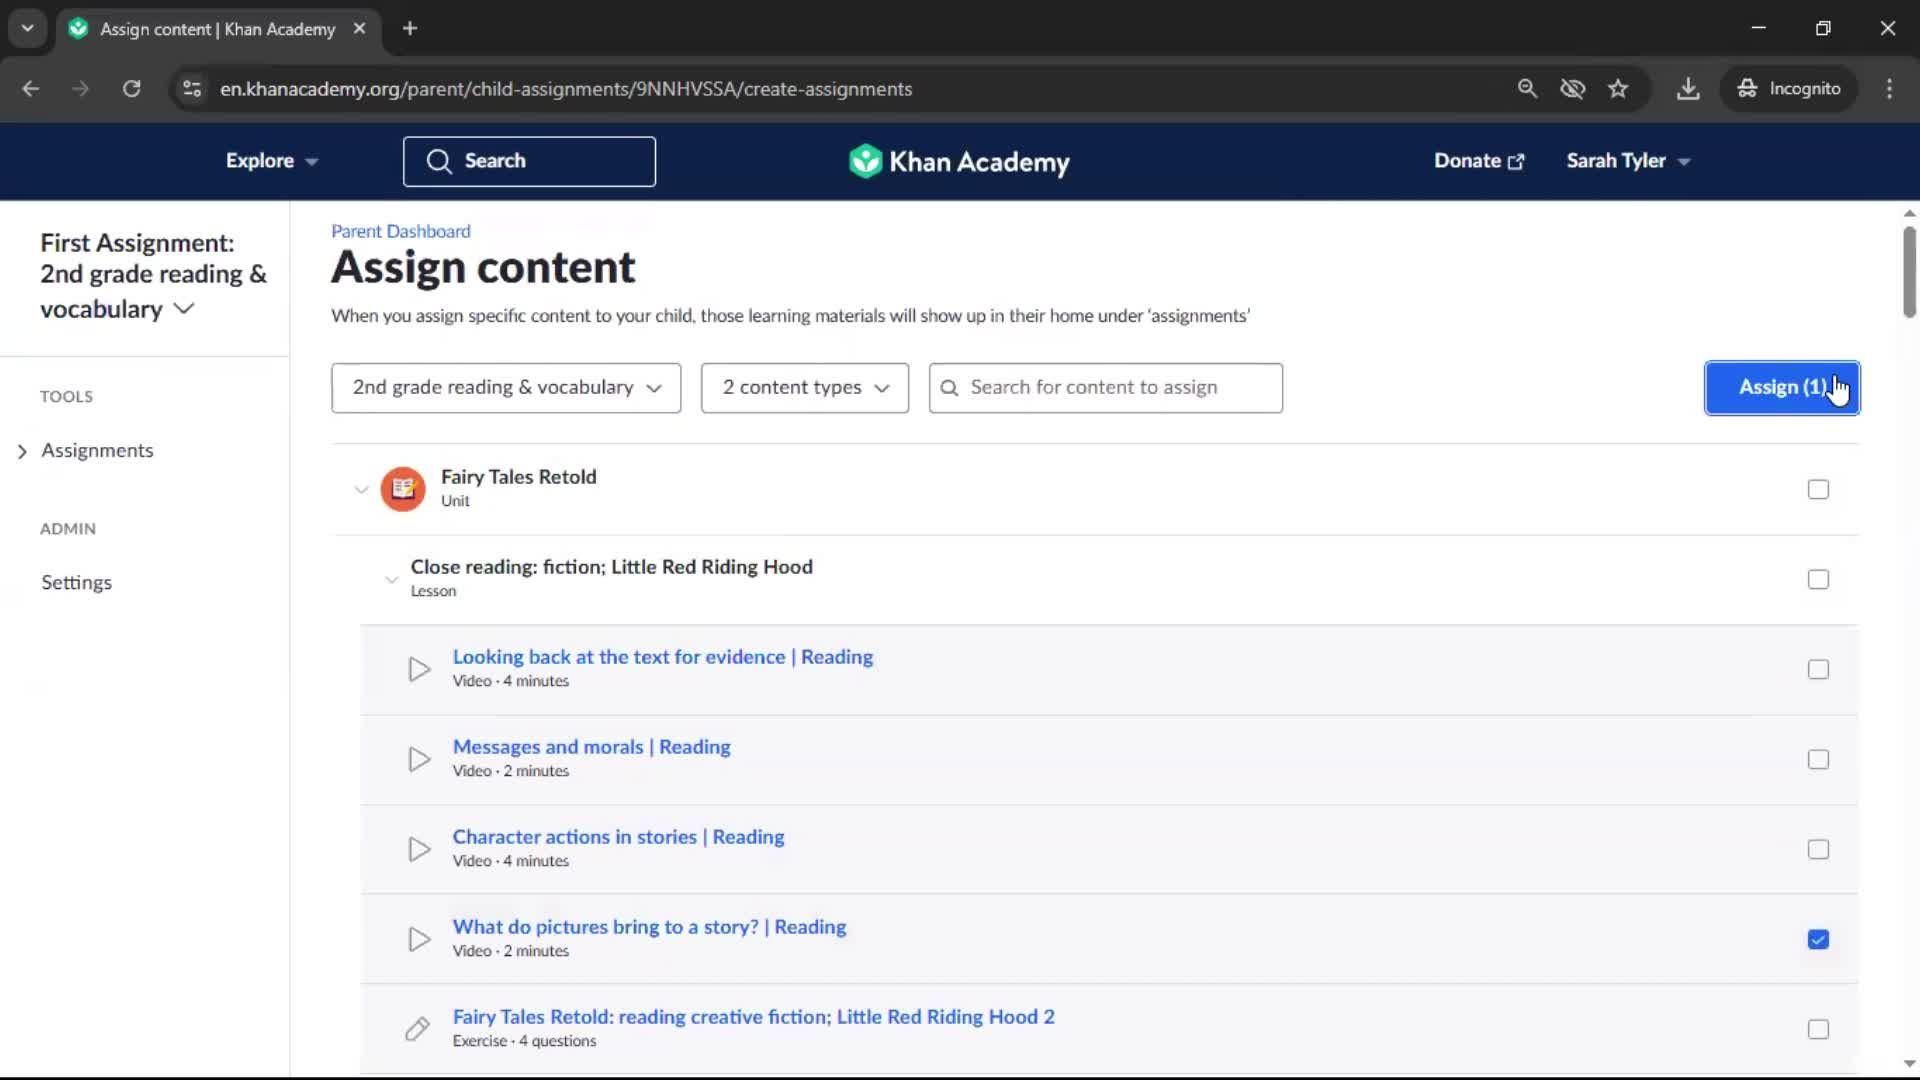1920x1080 pixels.
Task: Click Search for content to assign field
Action: (x=1105, y=388)
